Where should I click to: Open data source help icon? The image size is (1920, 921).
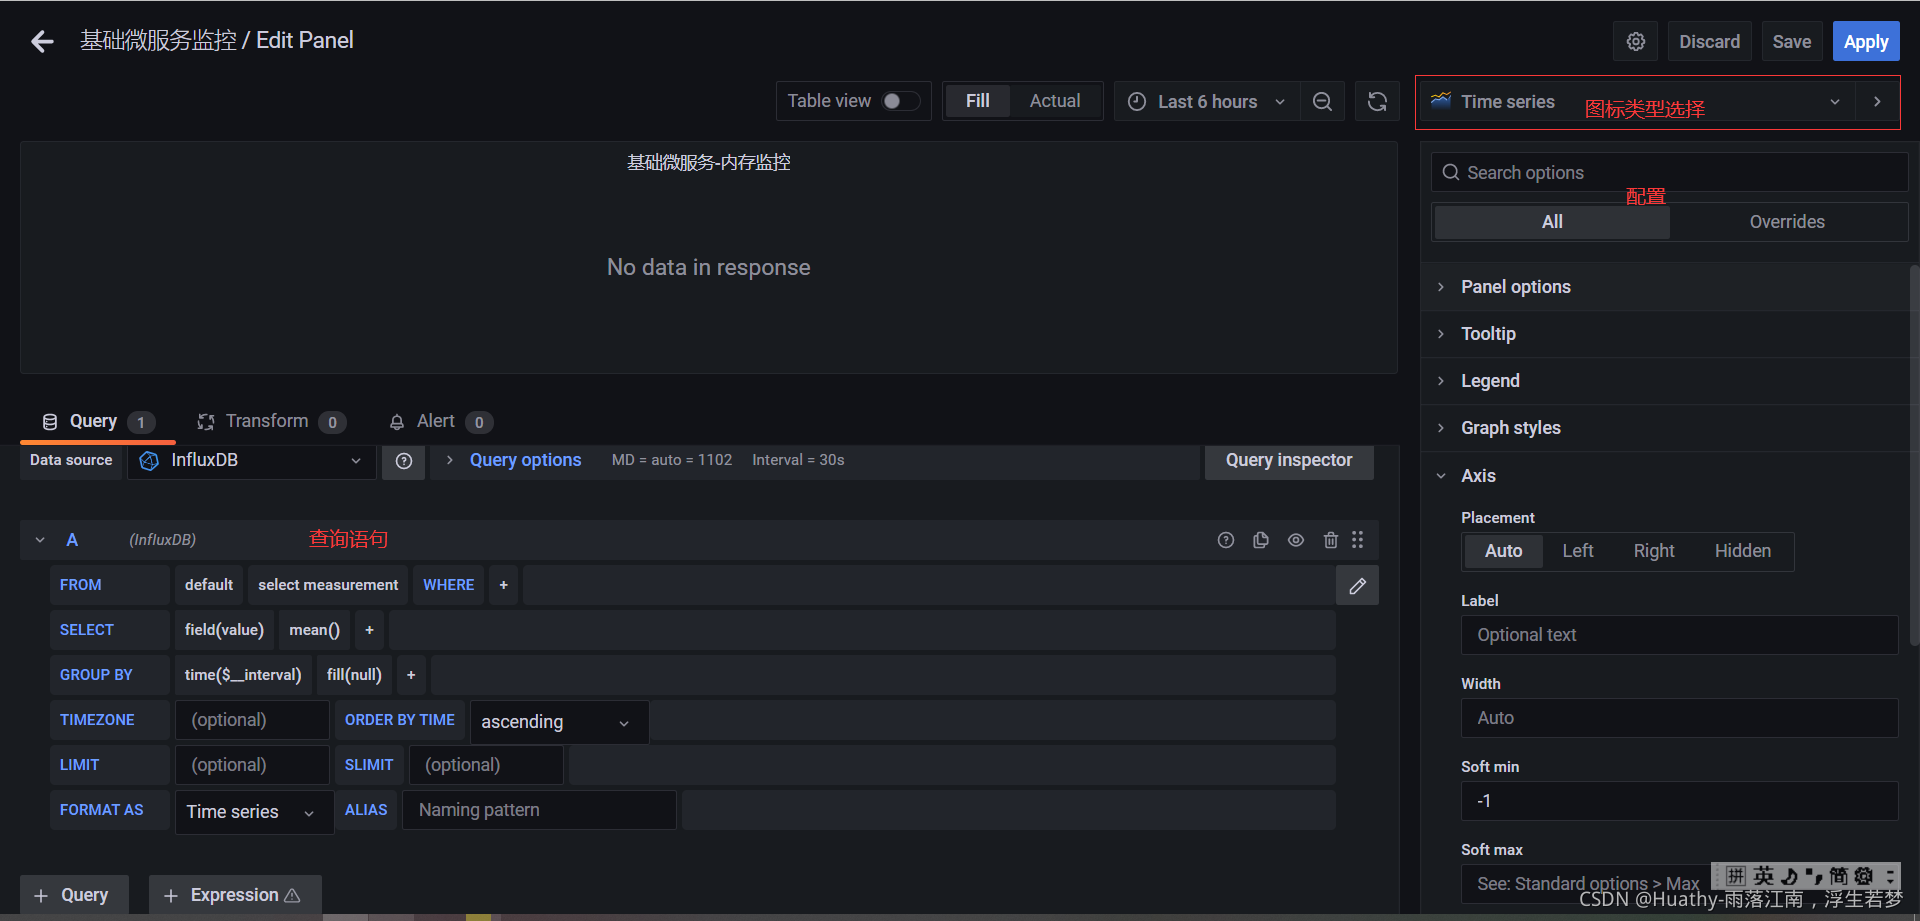point(404,461)
